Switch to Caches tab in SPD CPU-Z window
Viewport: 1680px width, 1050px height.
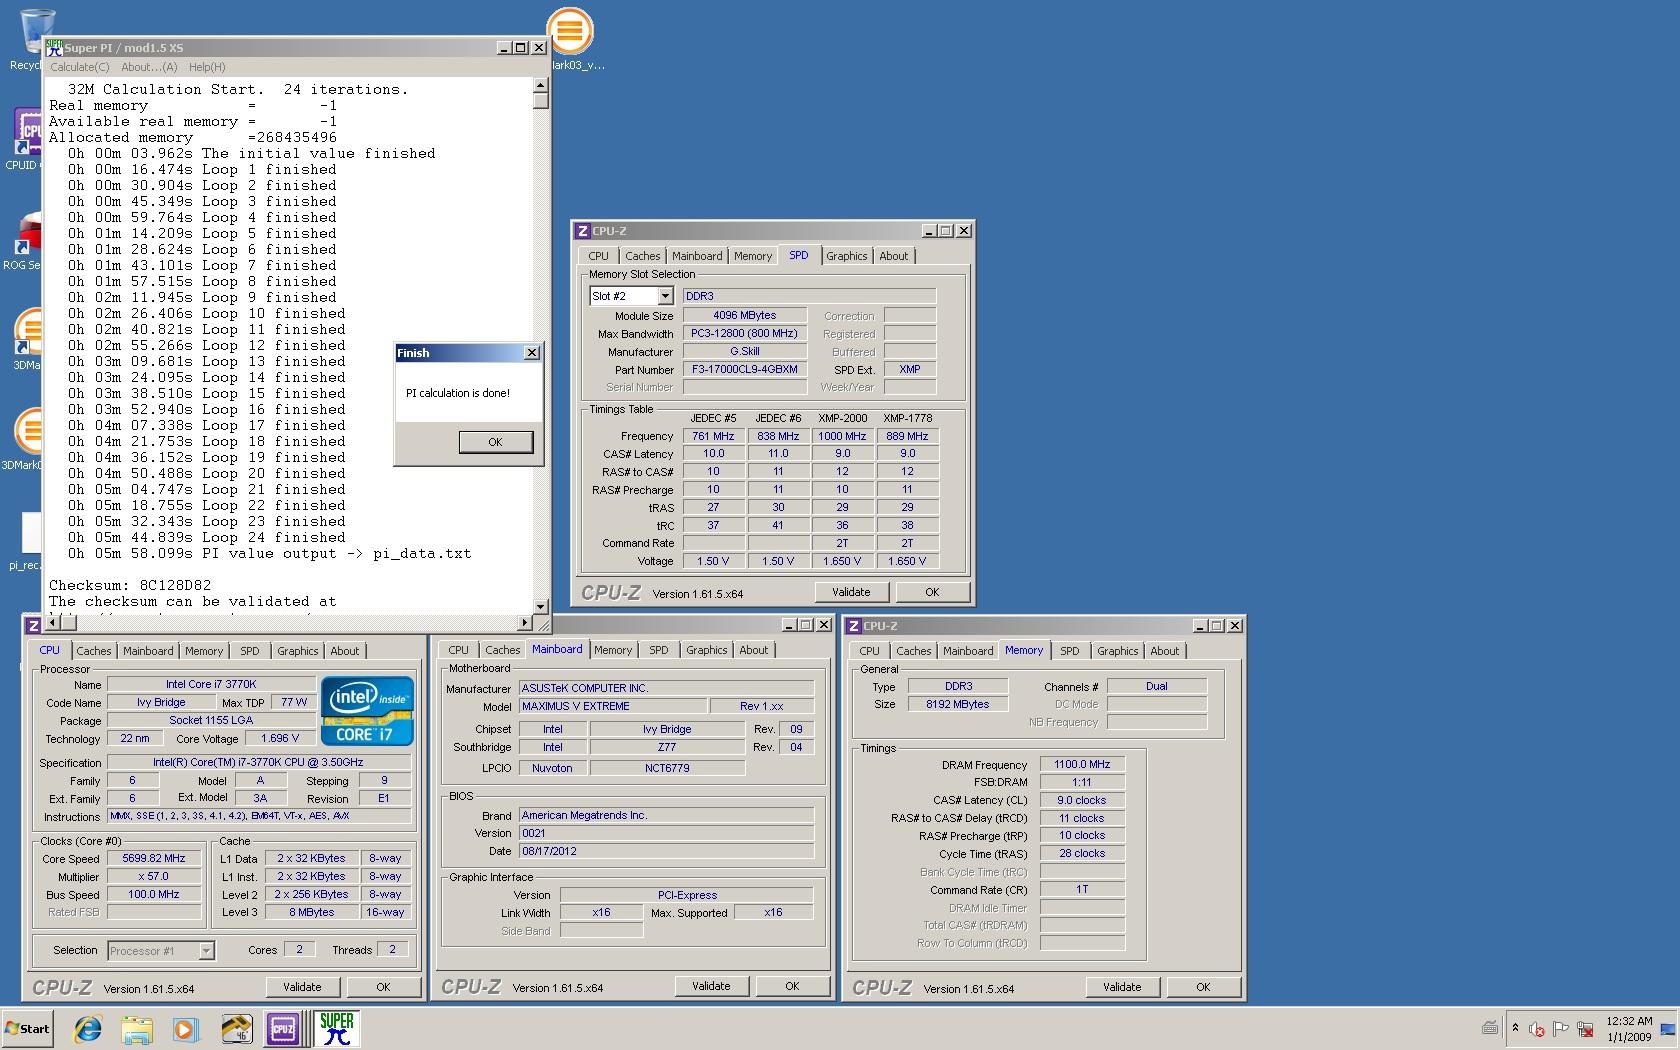[x=642, y=256]
